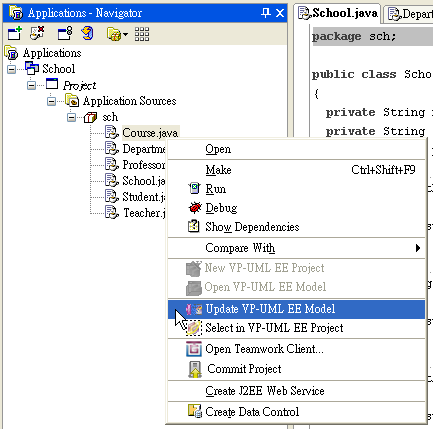
Task: Click the Commit Project icon
Action: [x=195, y=369]
